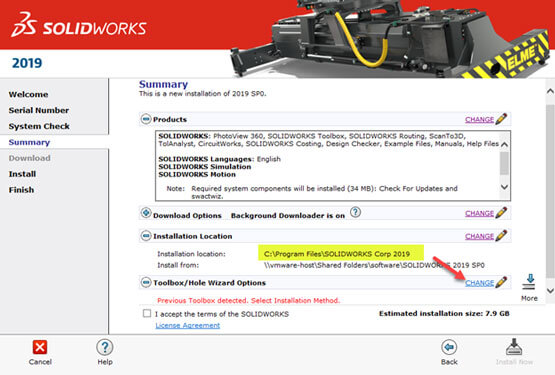This screenshot has height=375, width=555.
Task: Select the Download step in sidebar
Action: tap(29, 158)
